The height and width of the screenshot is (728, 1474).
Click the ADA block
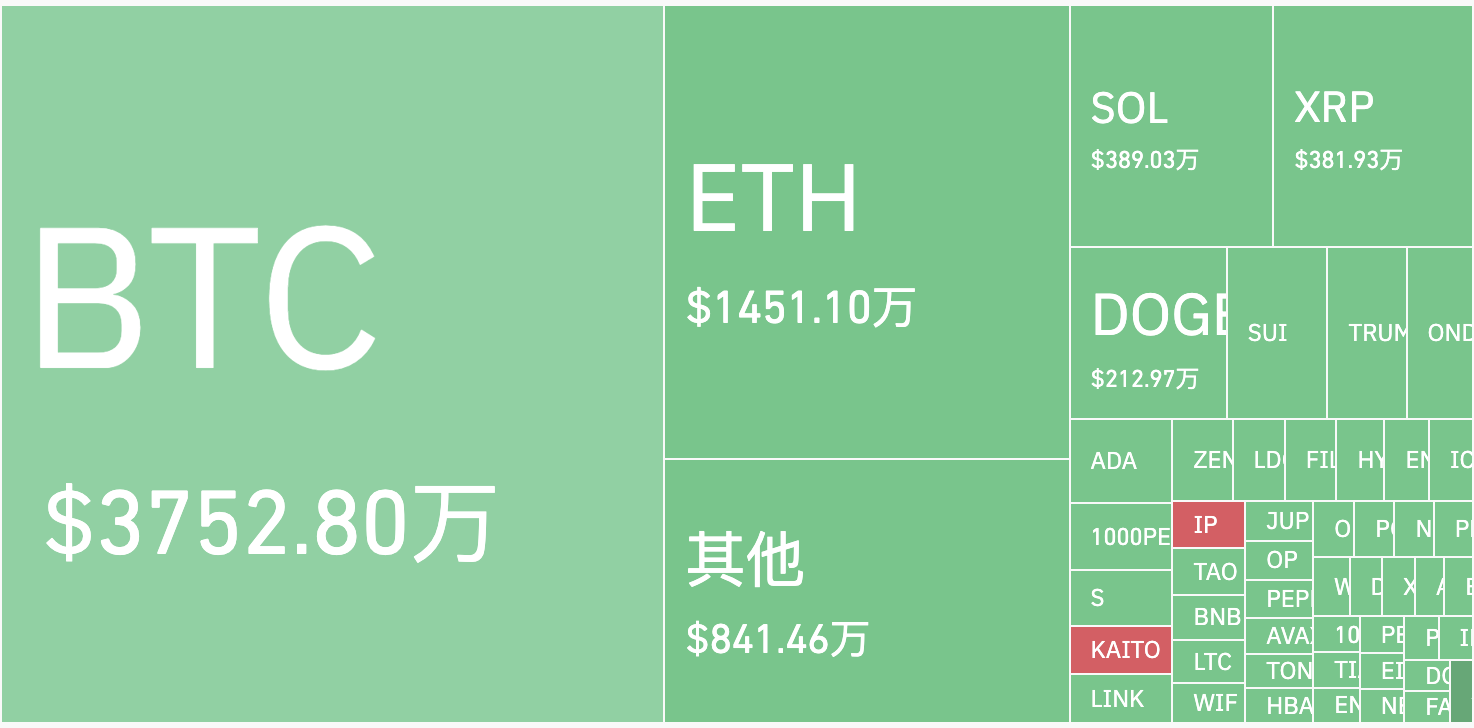1120,461
